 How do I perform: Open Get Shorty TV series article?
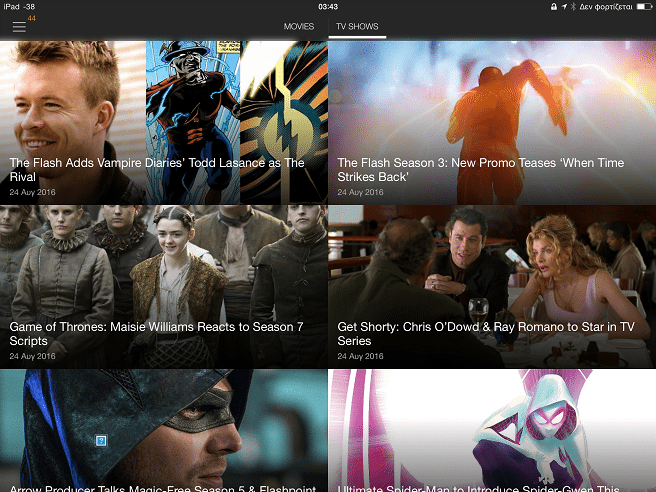point(492,287)
